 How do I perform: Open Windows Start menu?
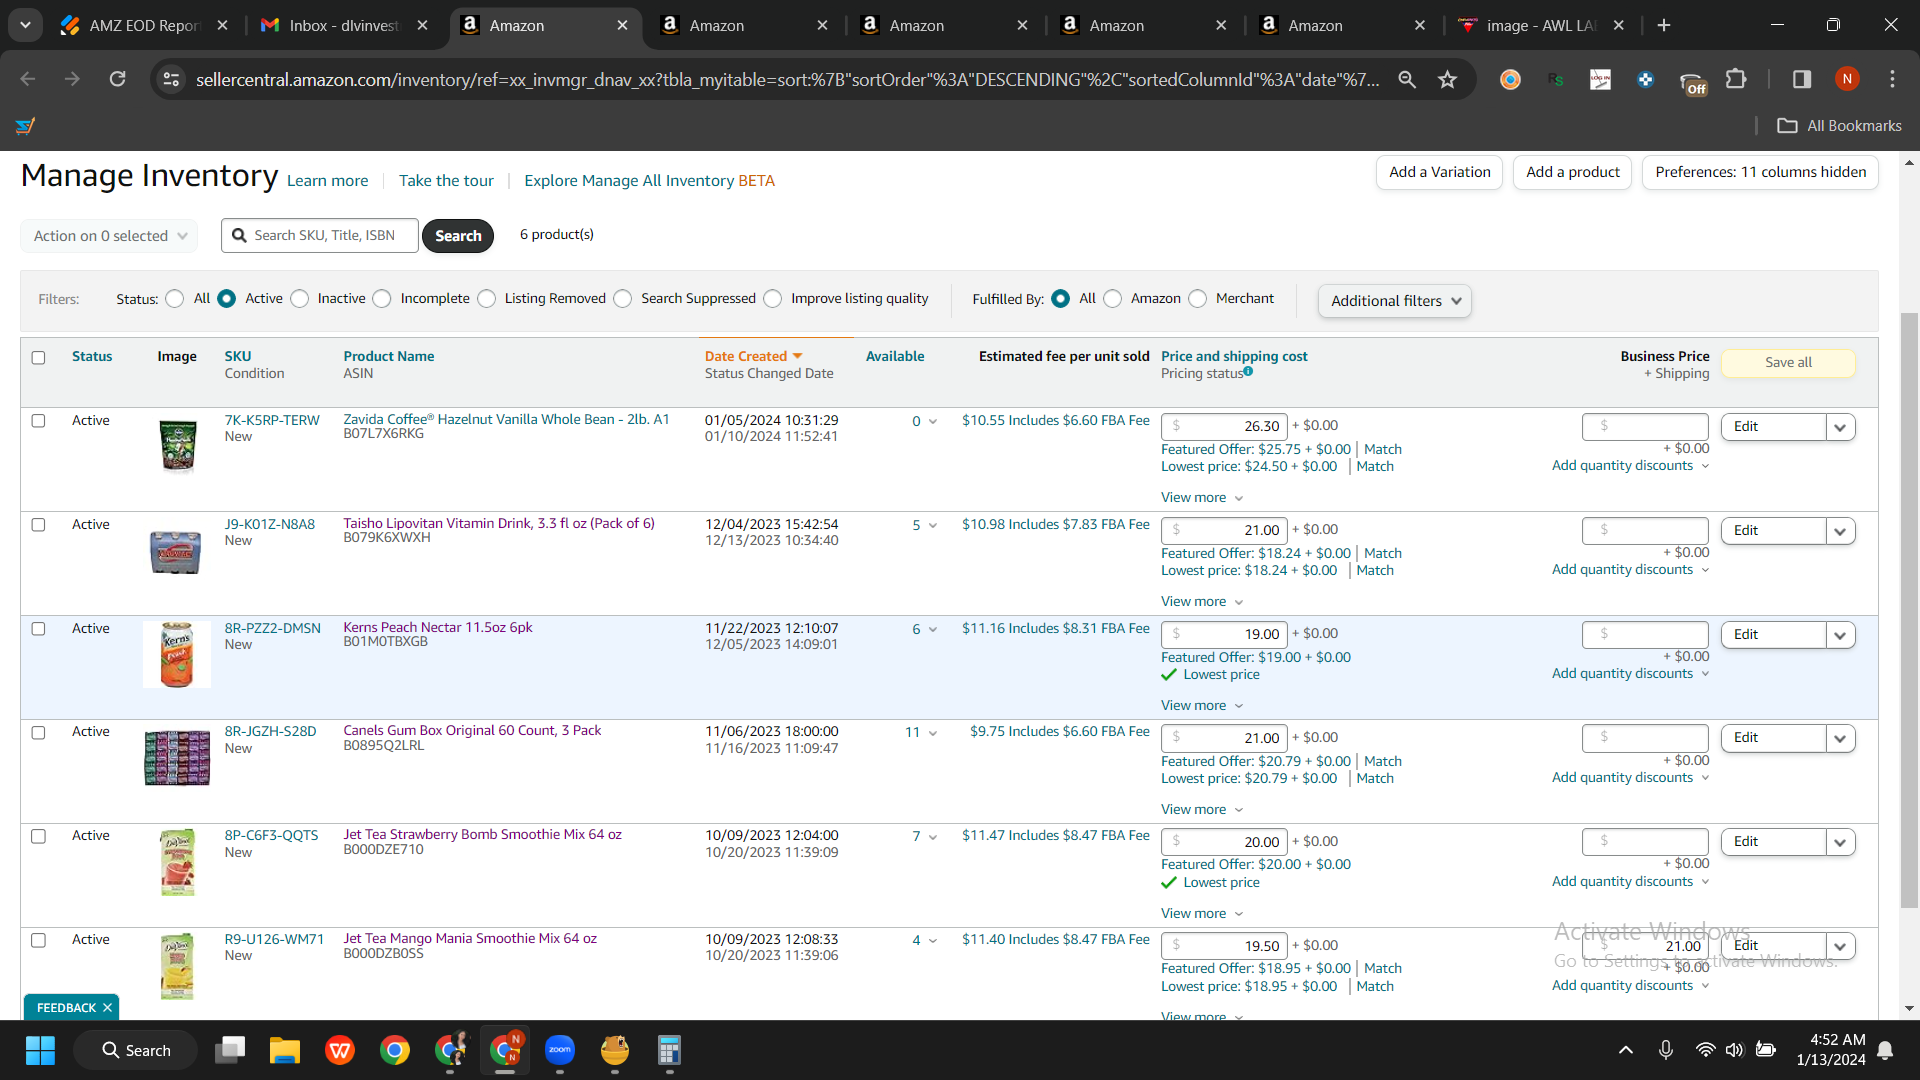40,1050
